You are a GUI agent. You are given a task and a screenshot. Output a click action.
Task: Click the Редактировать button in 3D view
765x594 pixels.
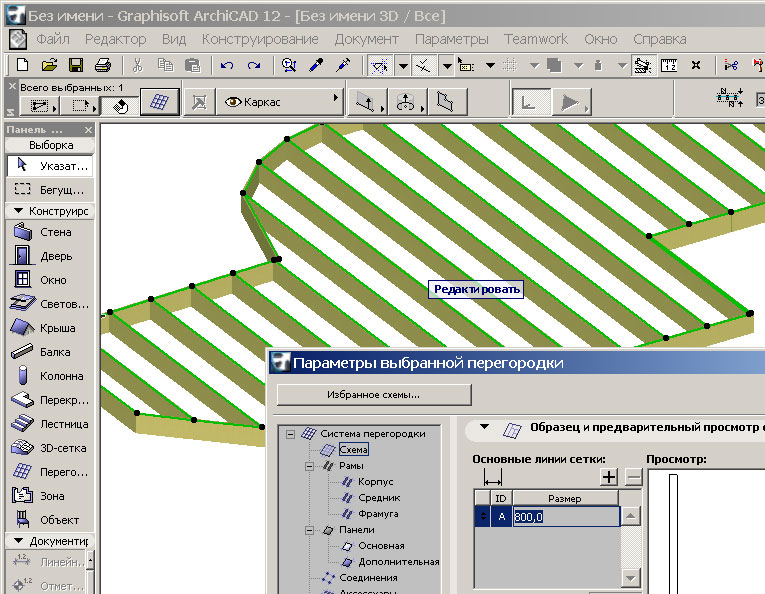point(476,290)
